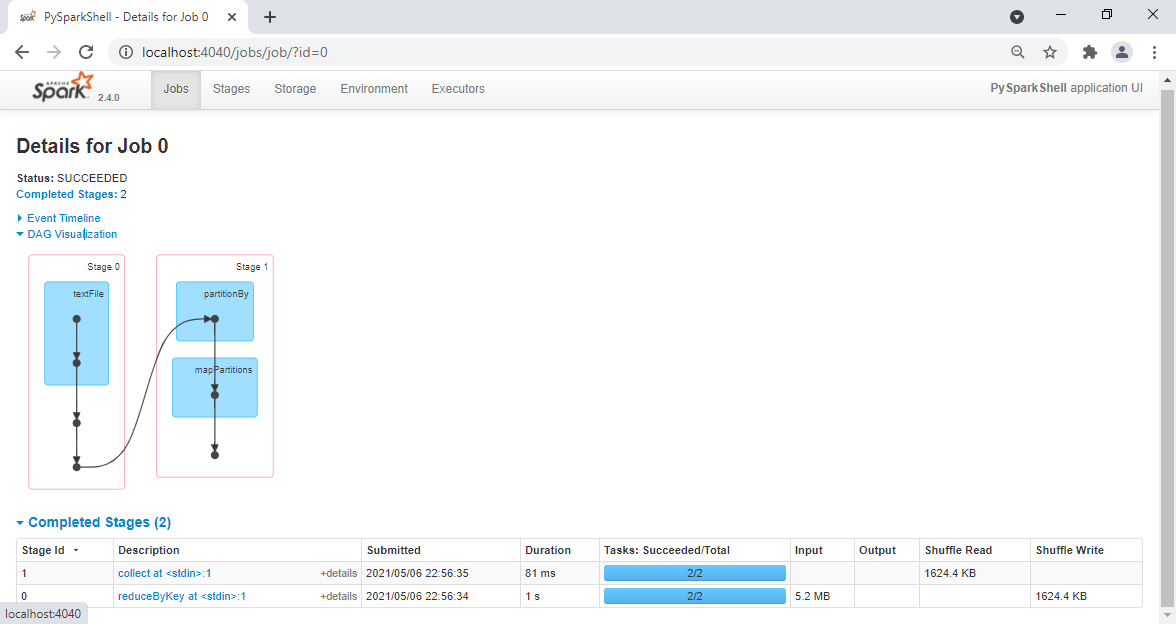Open the 'reduceByKey at <stdin>:1' stage link
The width and height of the screenshot is (1176, 624).
coord(181,596)
